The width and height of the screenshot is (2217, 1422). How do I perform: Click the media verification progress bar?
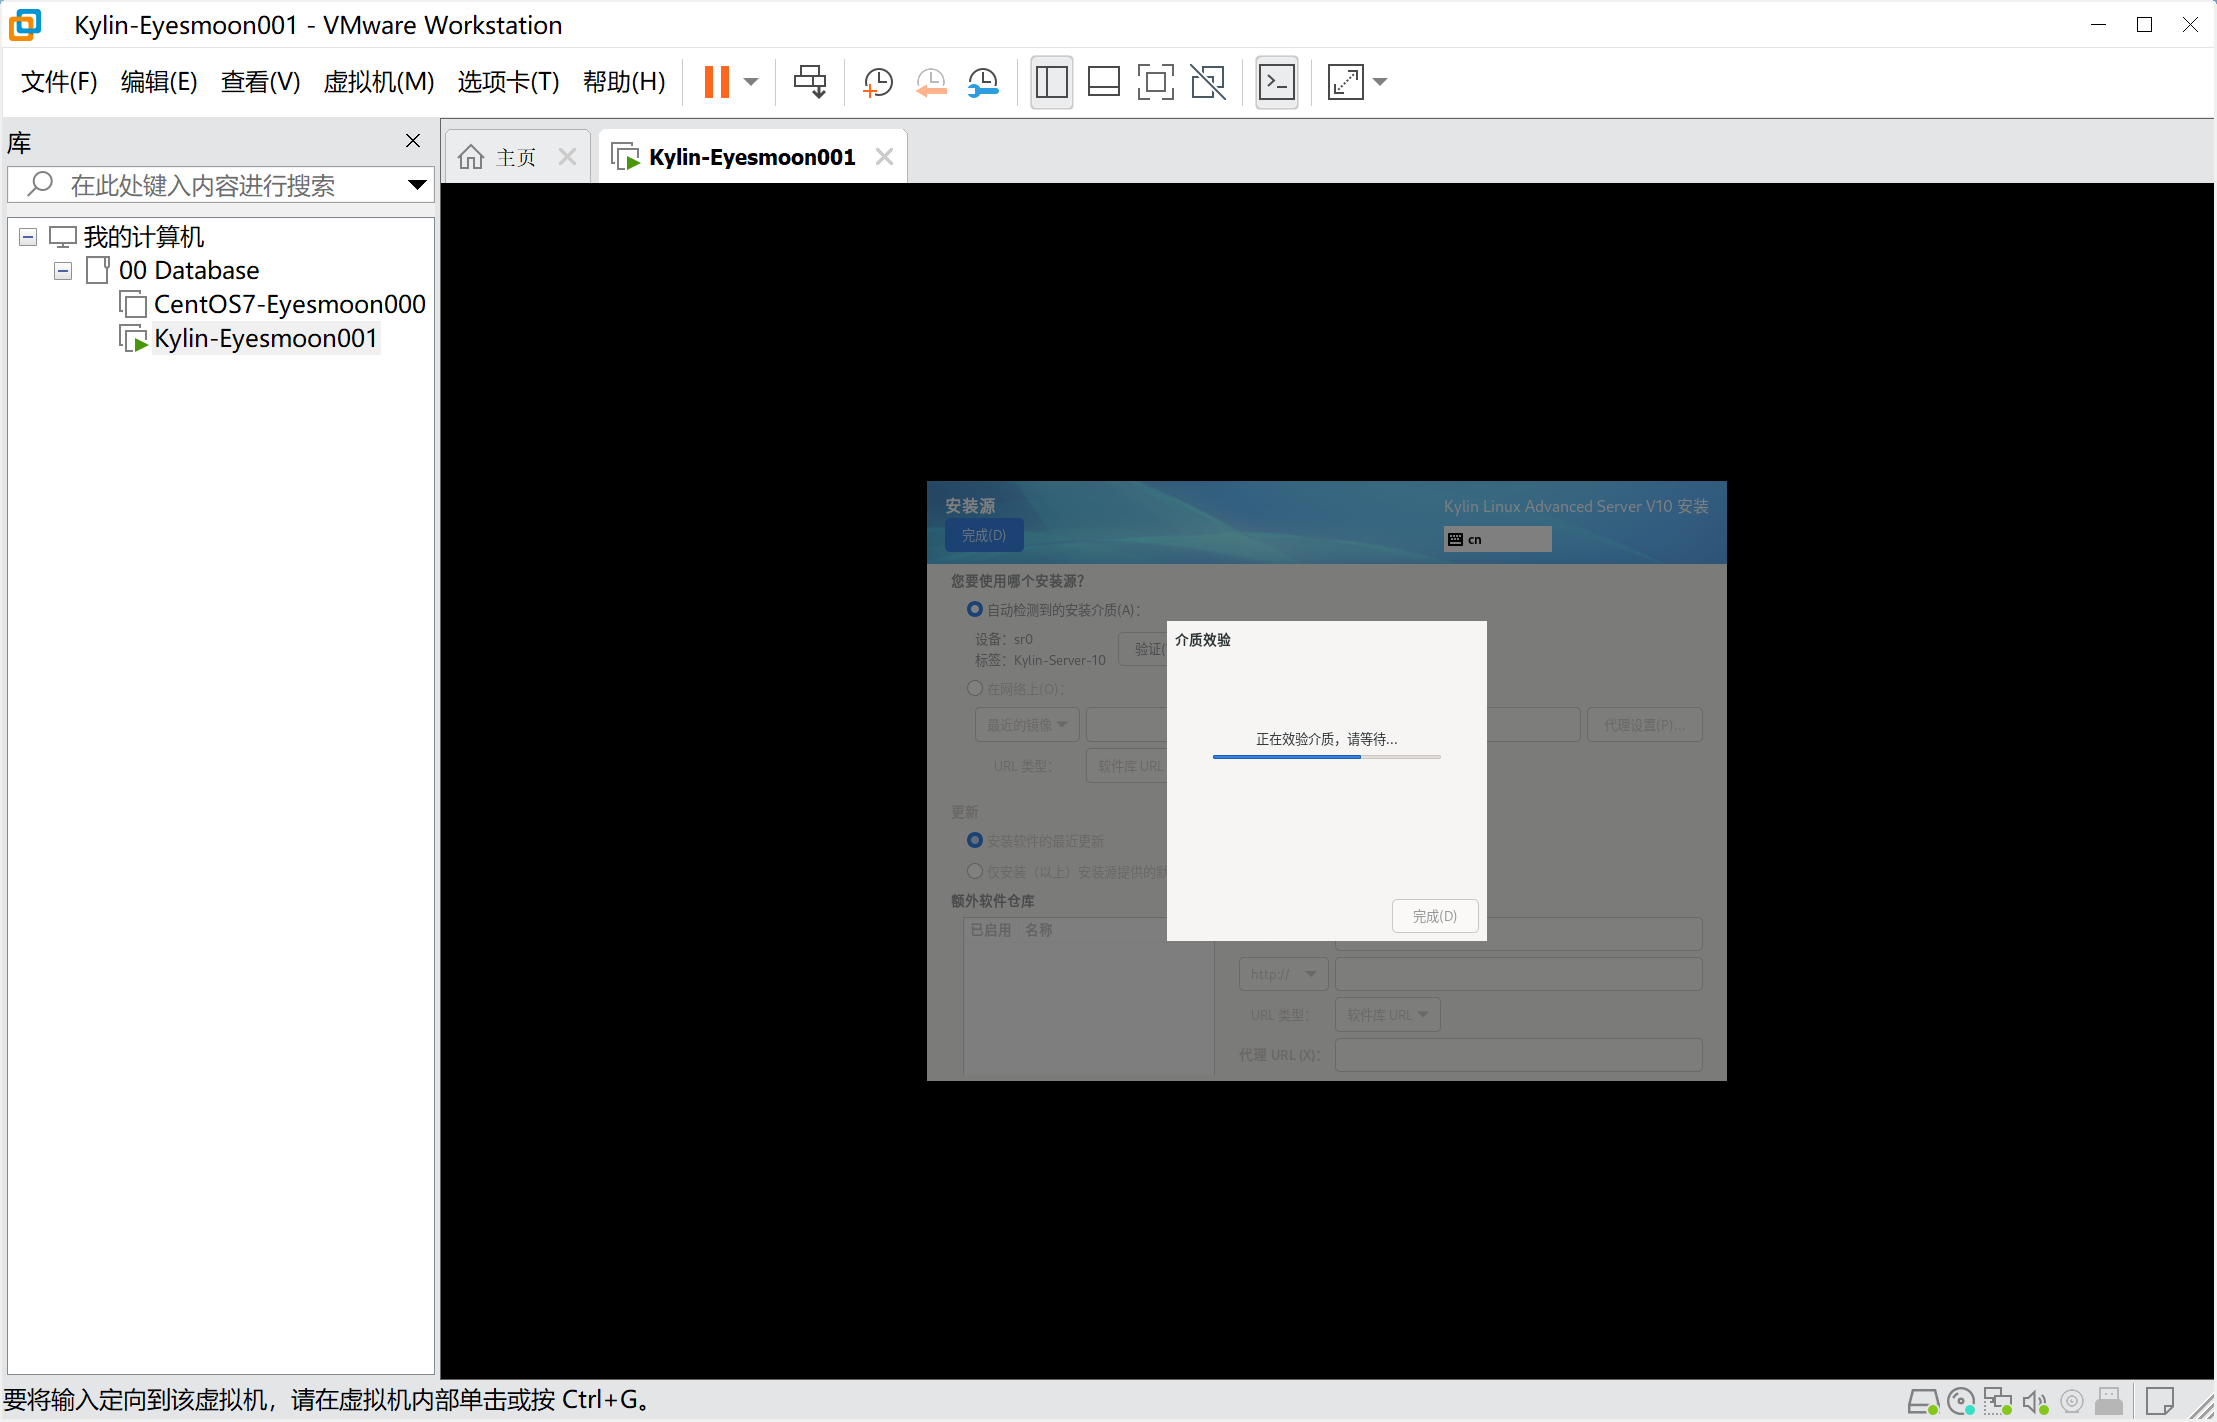1326,757
